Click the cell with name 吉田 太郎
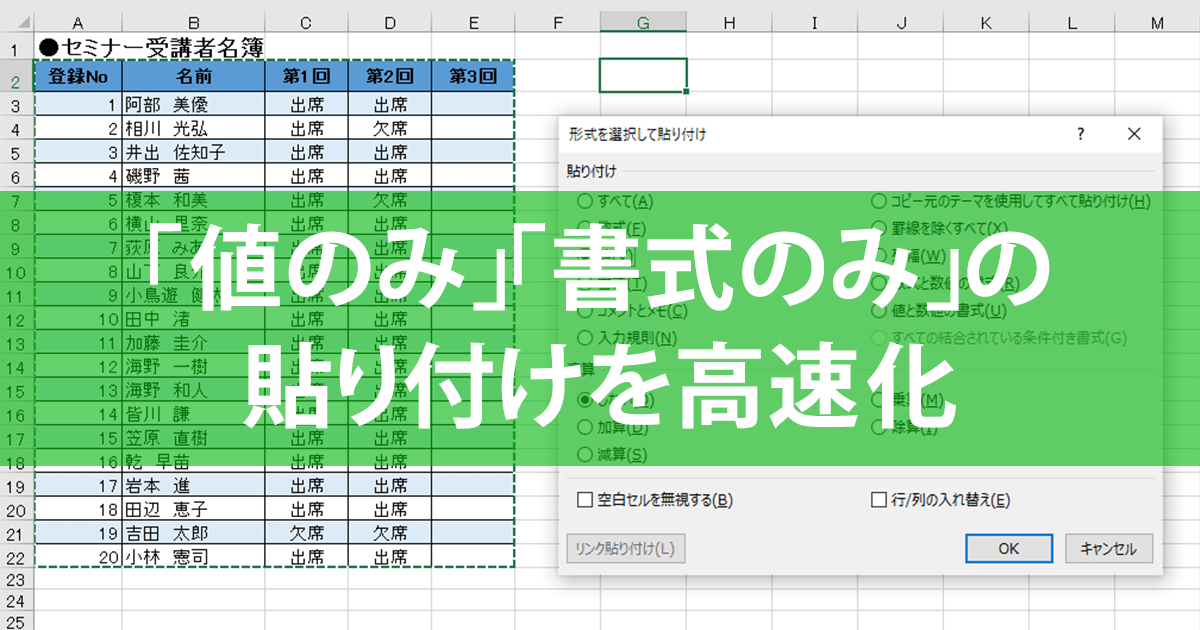 tap(194, 533)
